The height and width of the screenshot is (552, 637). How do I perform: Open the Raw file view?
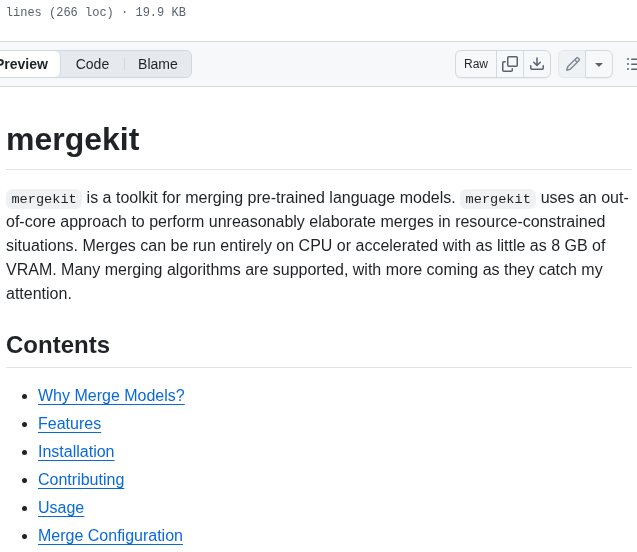(476, 64)
